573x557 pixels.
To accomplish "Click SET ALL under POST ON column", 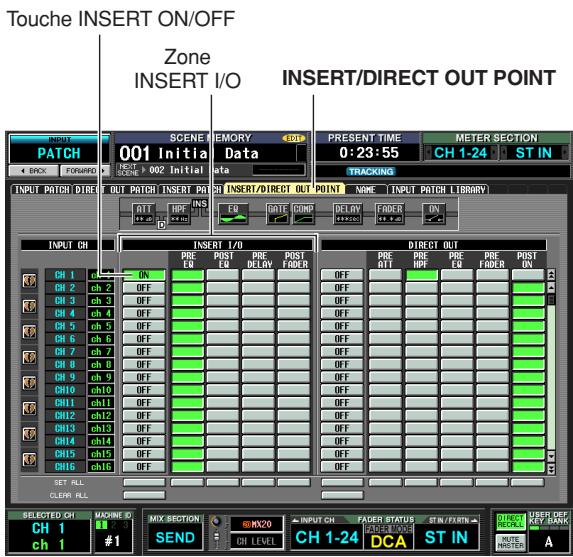I will [528, 482].
